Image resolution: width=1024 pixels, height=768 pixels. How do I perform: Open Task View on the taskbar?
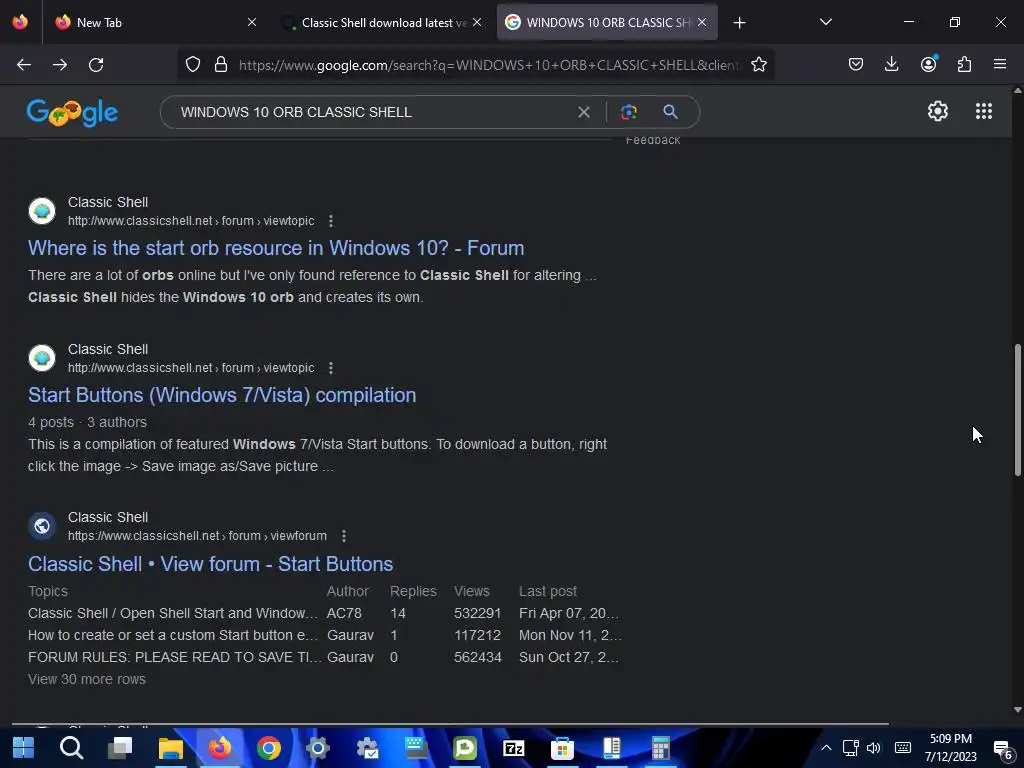(120, 748)
